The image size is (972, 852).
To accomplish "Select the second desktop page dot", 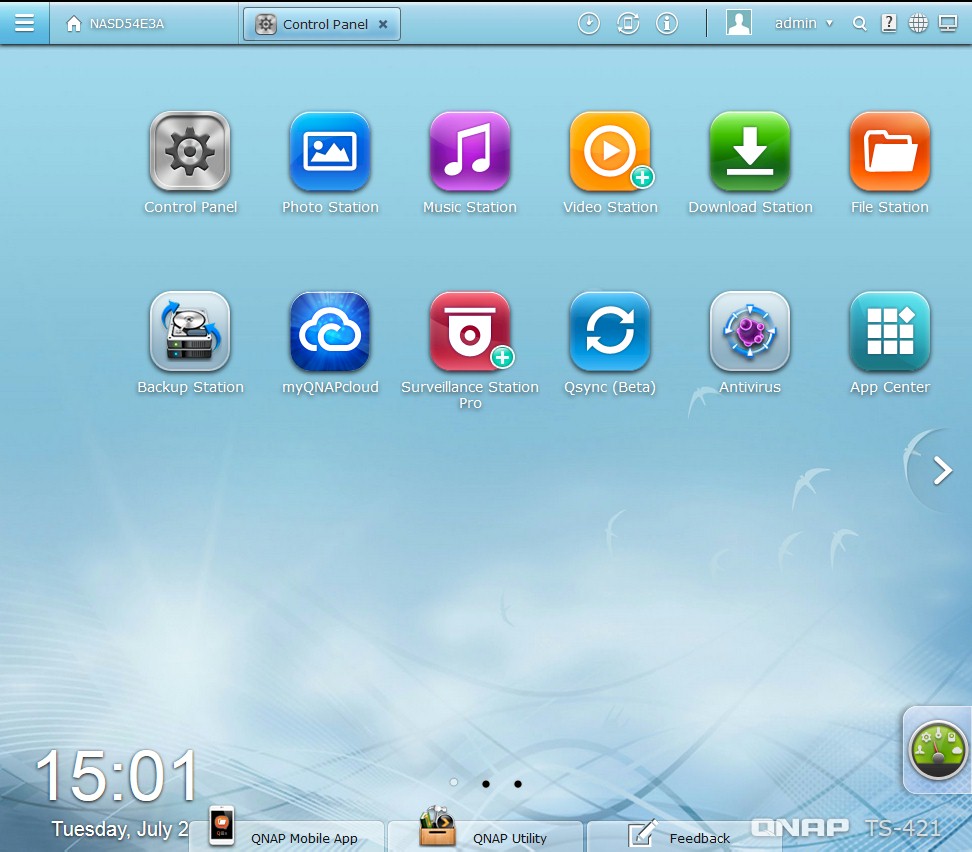I will (x=486, y=784).
